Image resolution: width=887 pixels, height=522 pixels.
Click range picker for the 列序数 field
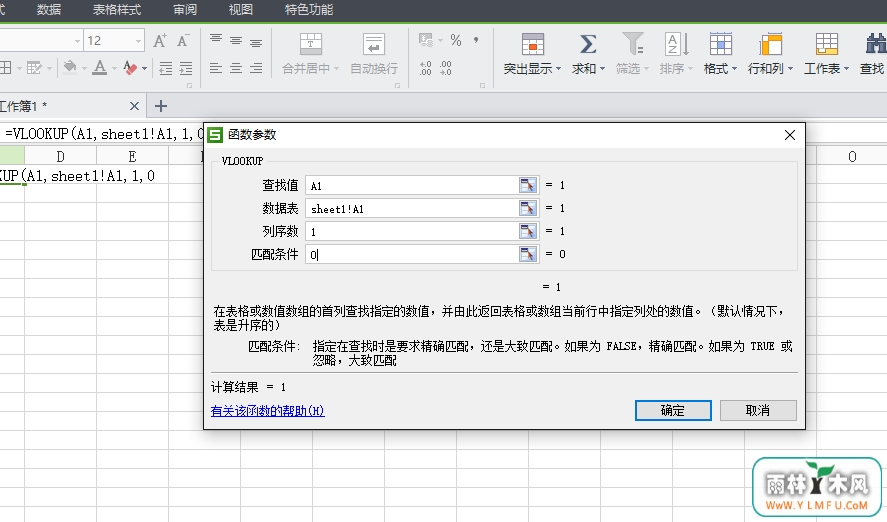(528, 231)
